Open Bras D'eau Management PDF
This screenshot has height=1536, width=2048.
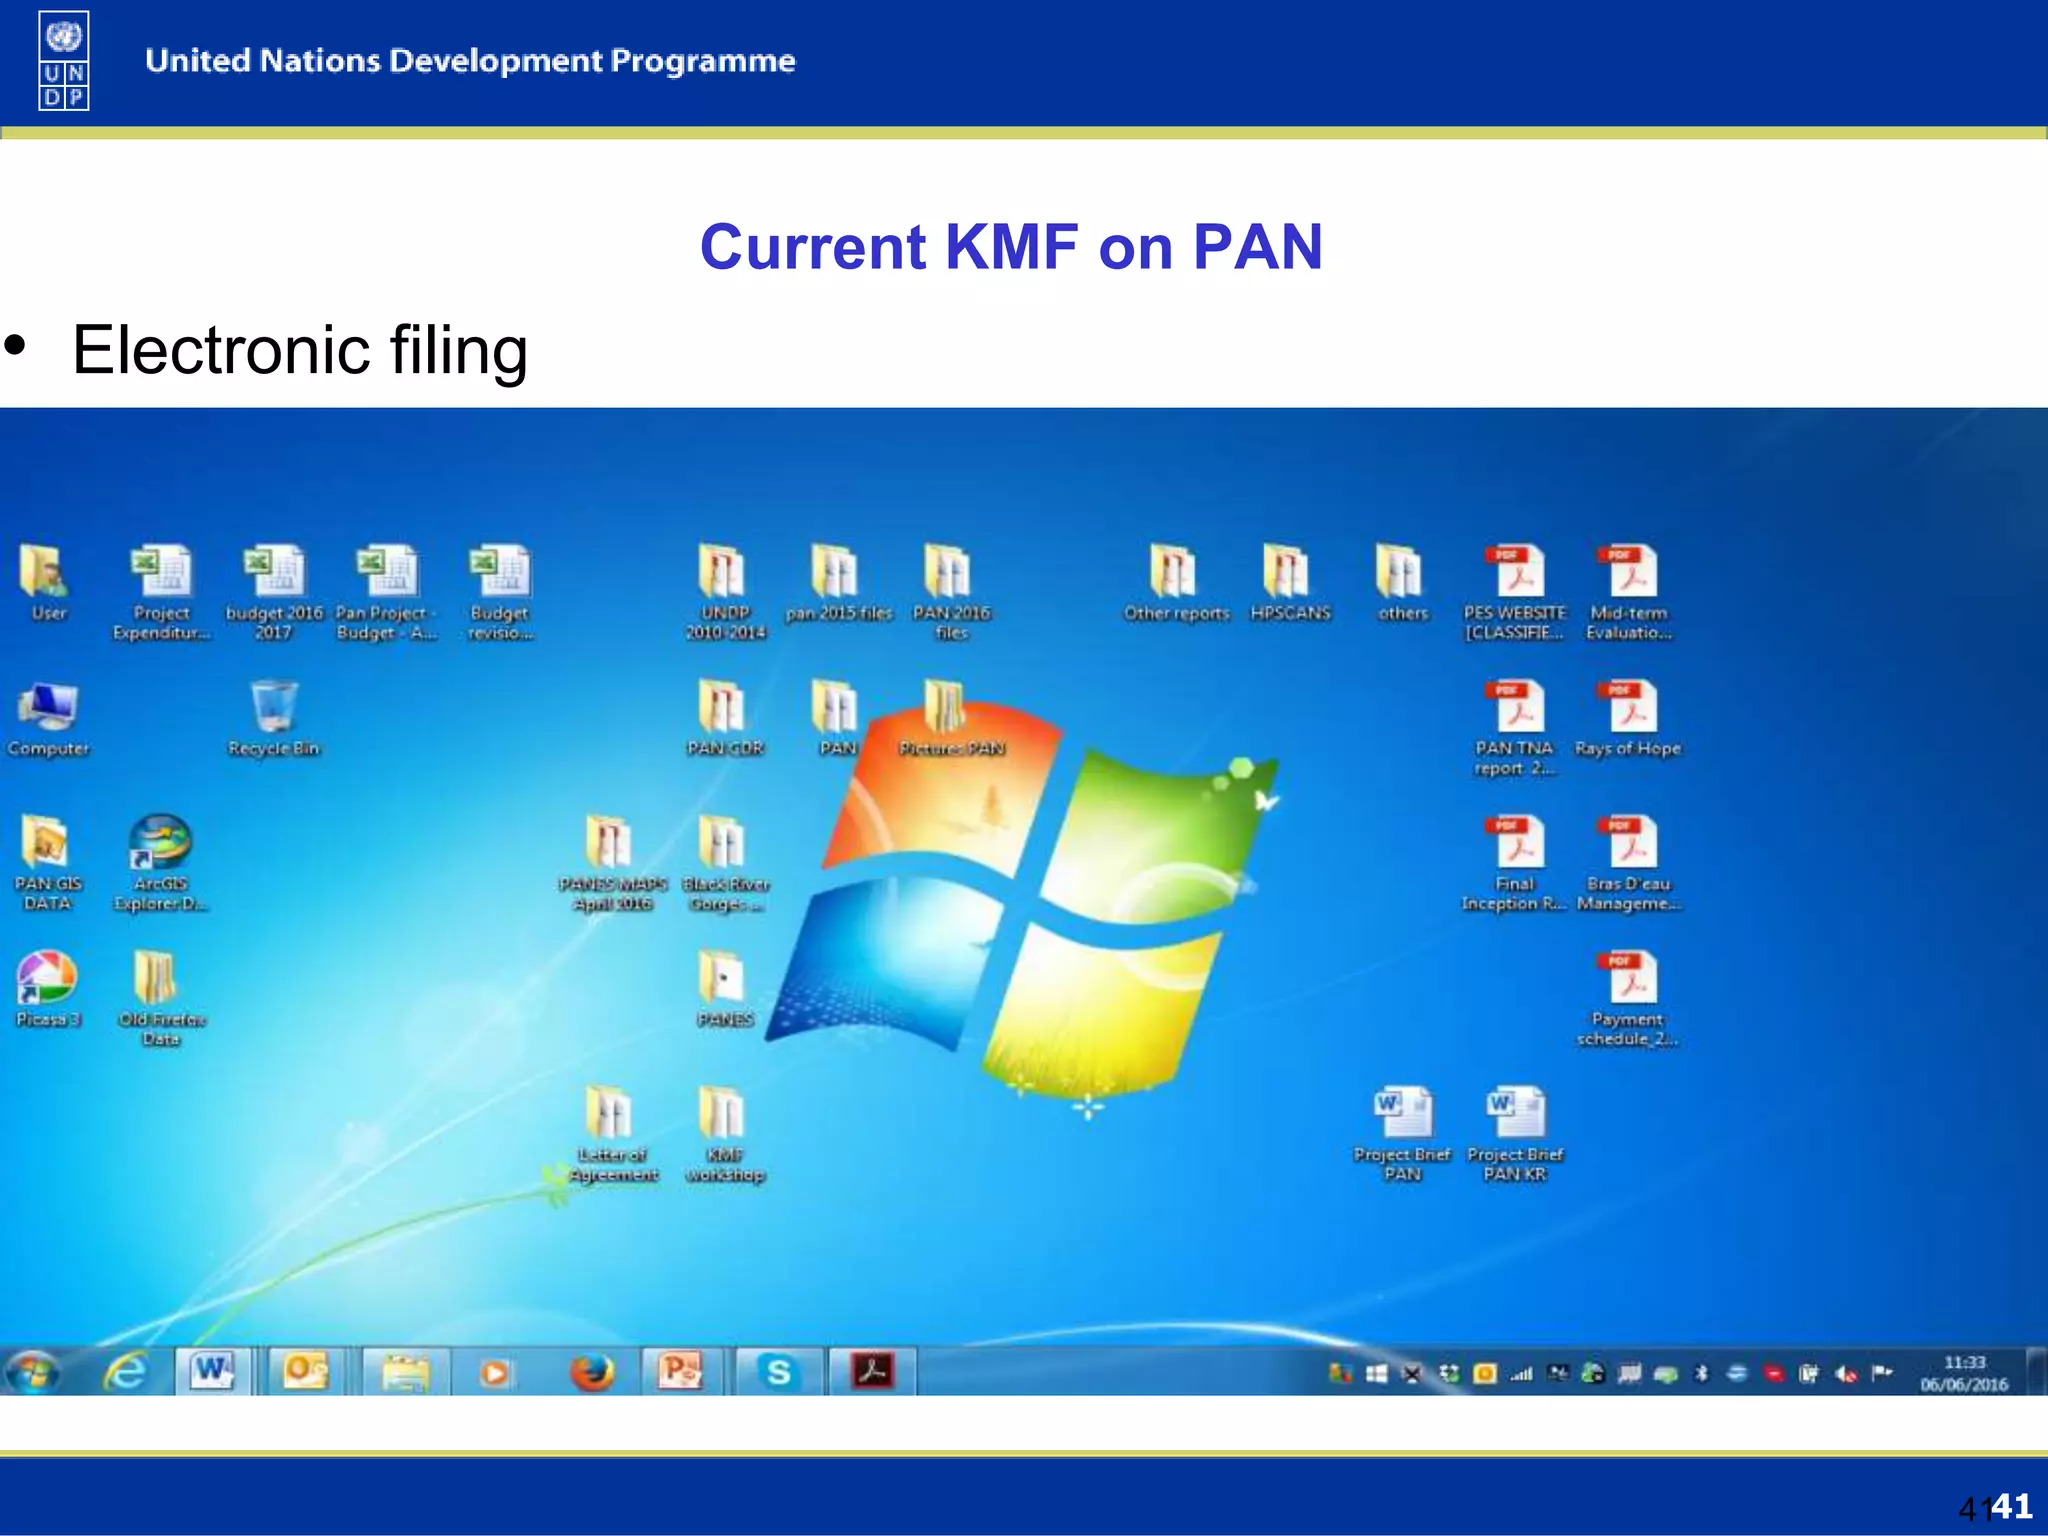click(x=1629, y=843)
